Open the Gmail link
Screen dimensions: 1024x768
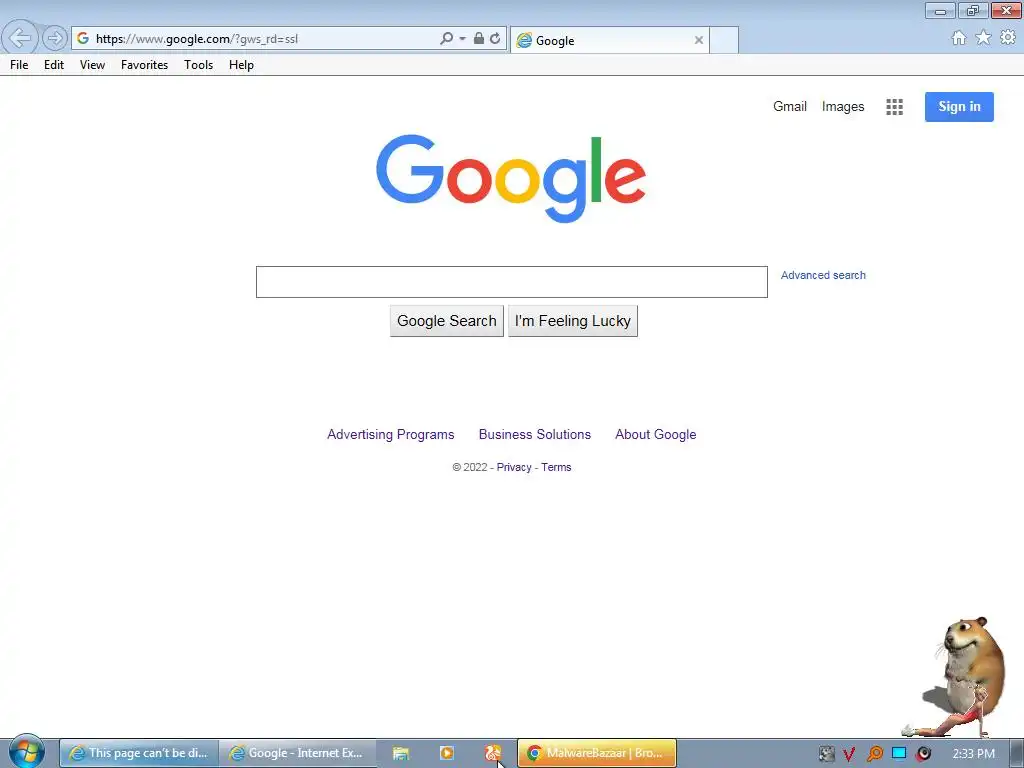pyautogui.click(x=790, y=106)
